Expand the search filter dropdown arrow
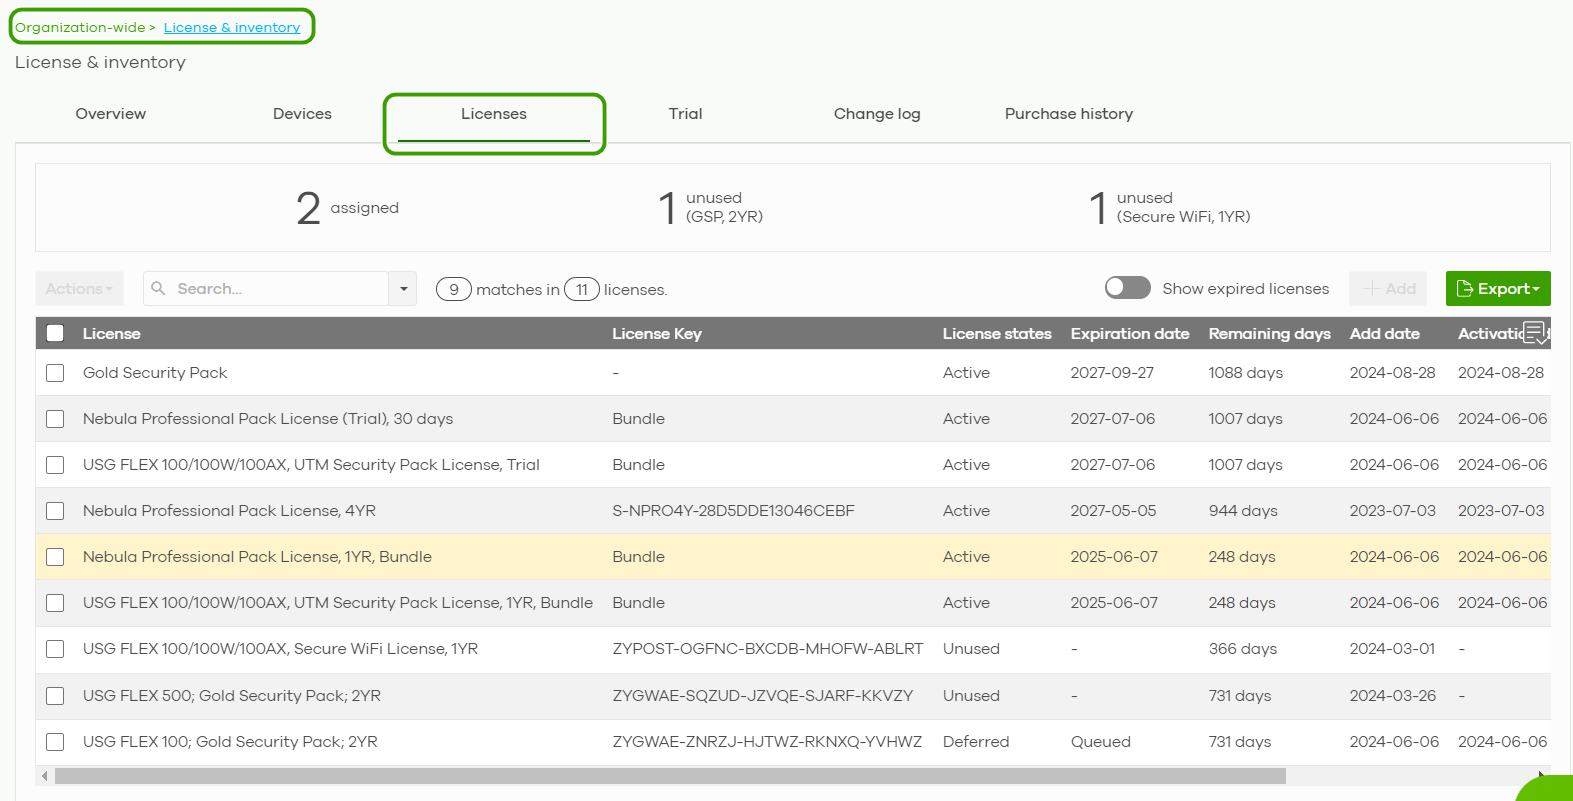Screen dimensions: 1573x801 [403, 288]
